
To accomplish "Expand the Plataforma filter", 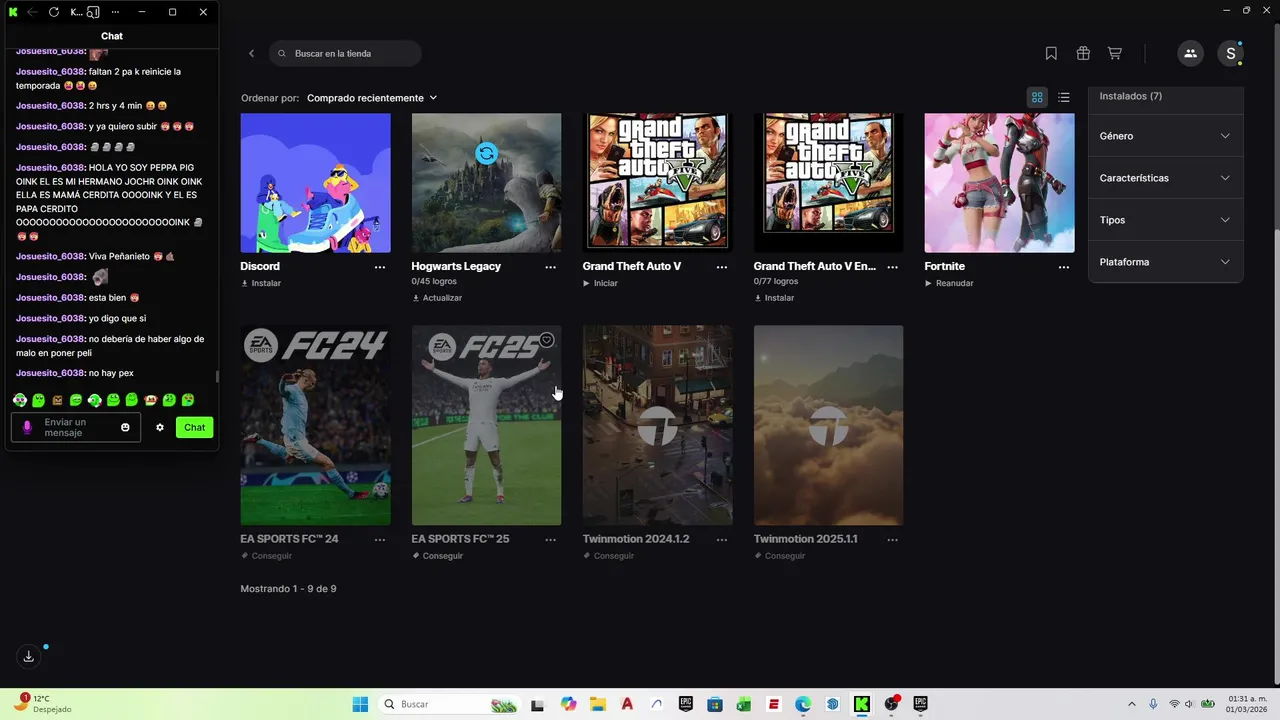I will pyautogui.click(x=1165, y=262).
